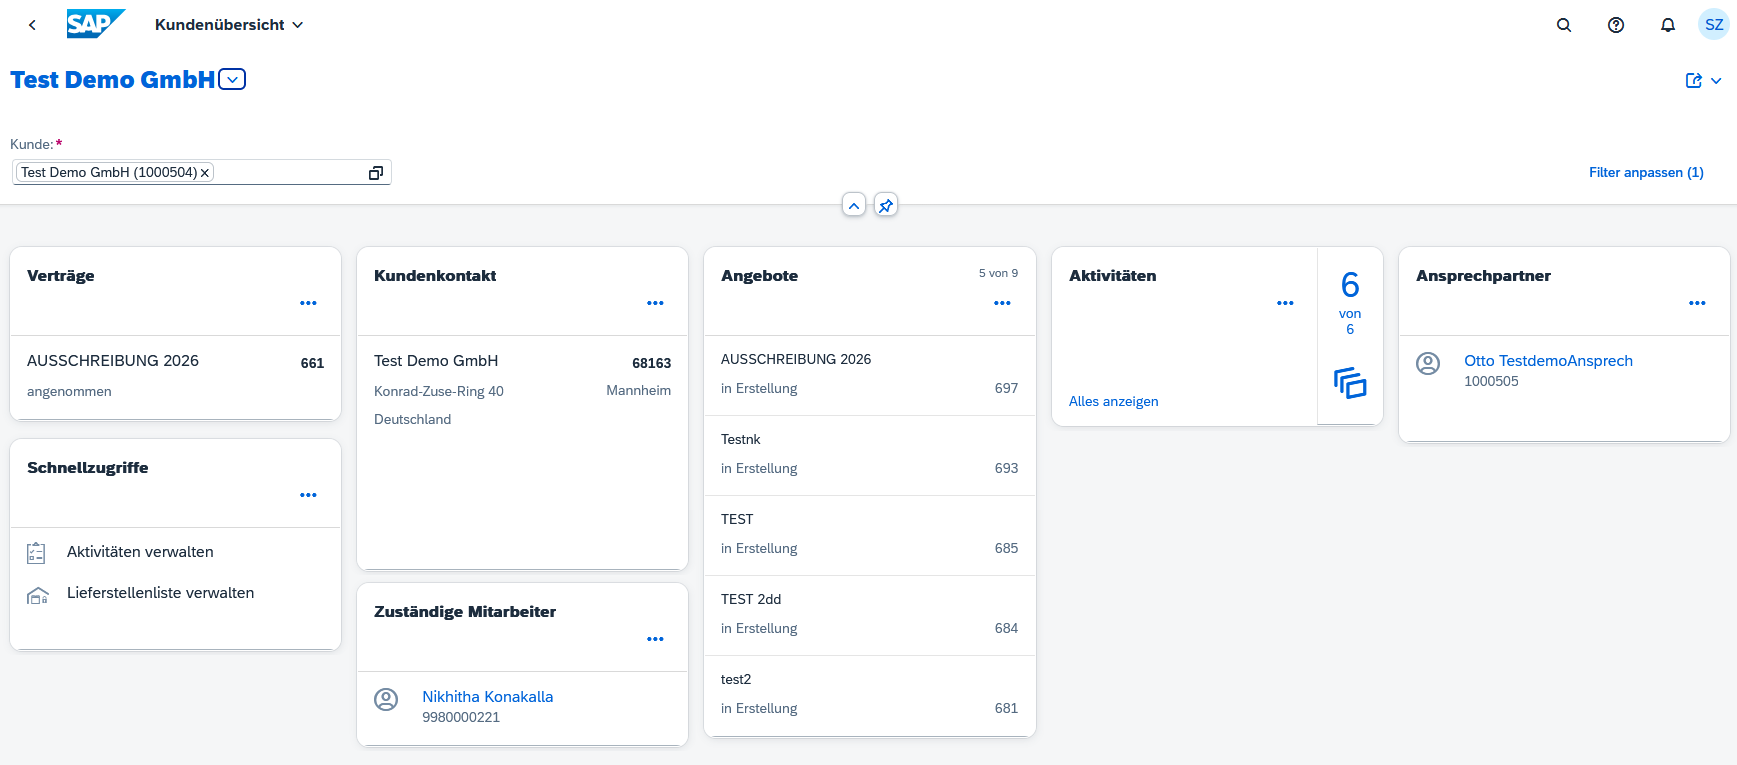The image size is (1737, 765).
Task: Click the 6 von 6 activities count
Action: click(1350, 301)
